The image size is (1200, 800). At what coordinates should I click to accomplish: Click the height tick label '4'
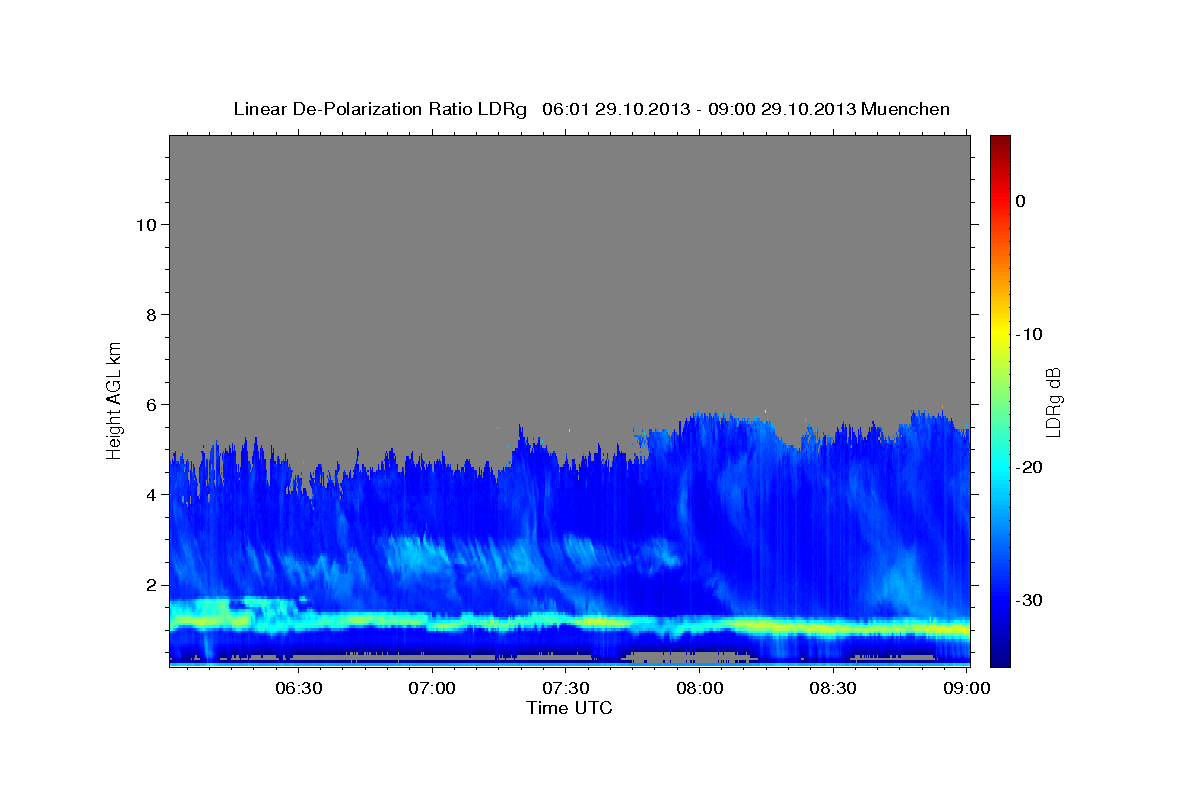point(150,495)
